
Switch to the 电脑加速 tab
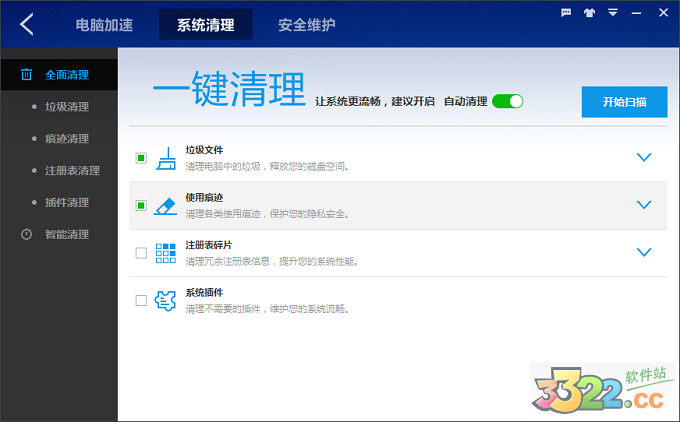(104, 25)
